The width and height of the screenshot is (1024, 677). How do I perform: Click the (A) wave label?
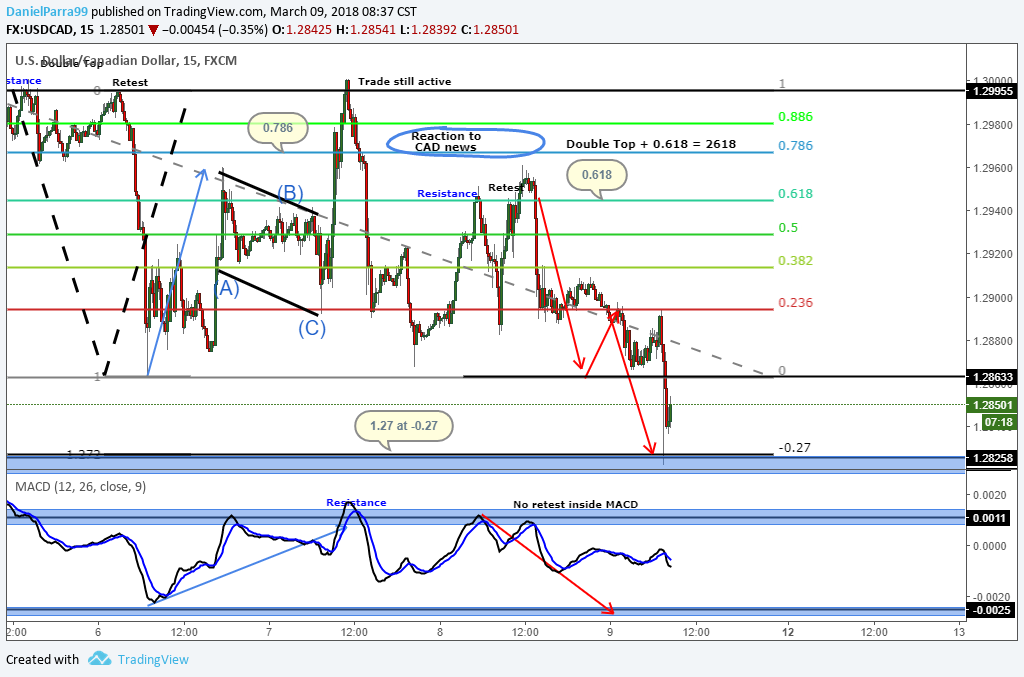tap(227, 288)
